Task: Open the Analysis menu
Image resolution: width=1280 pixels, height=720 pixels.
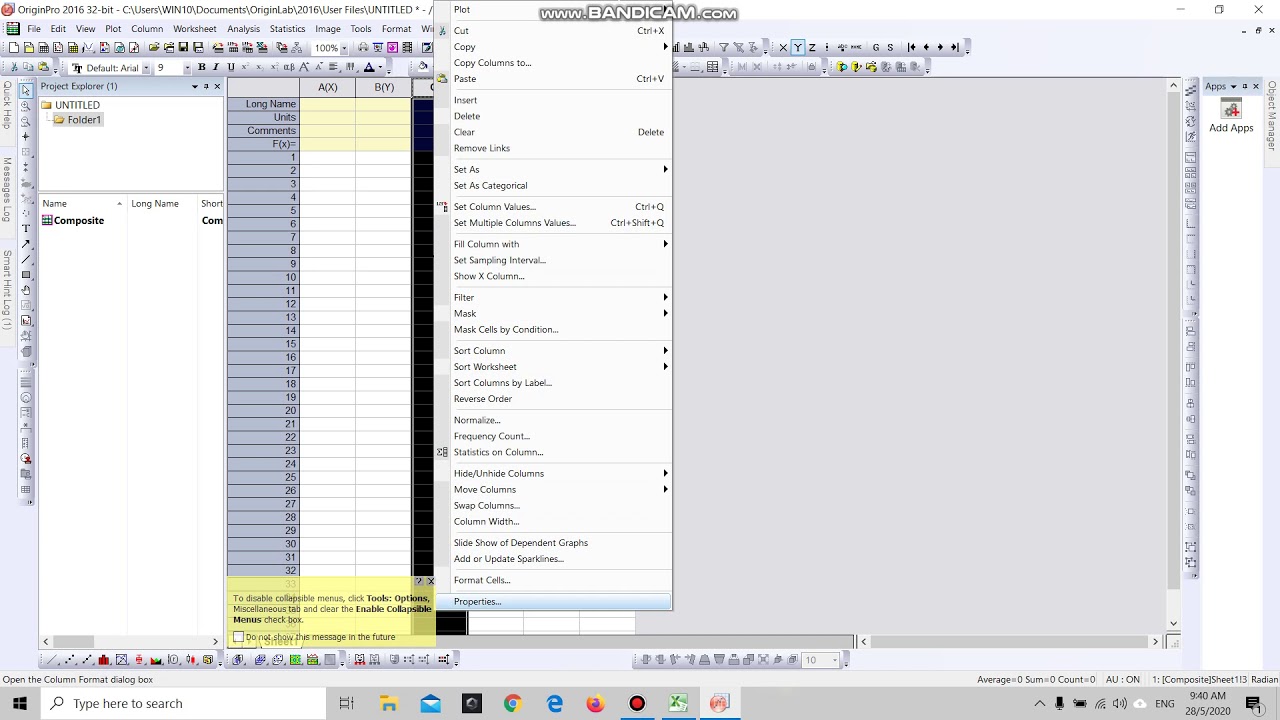Action: click(243, 29)
